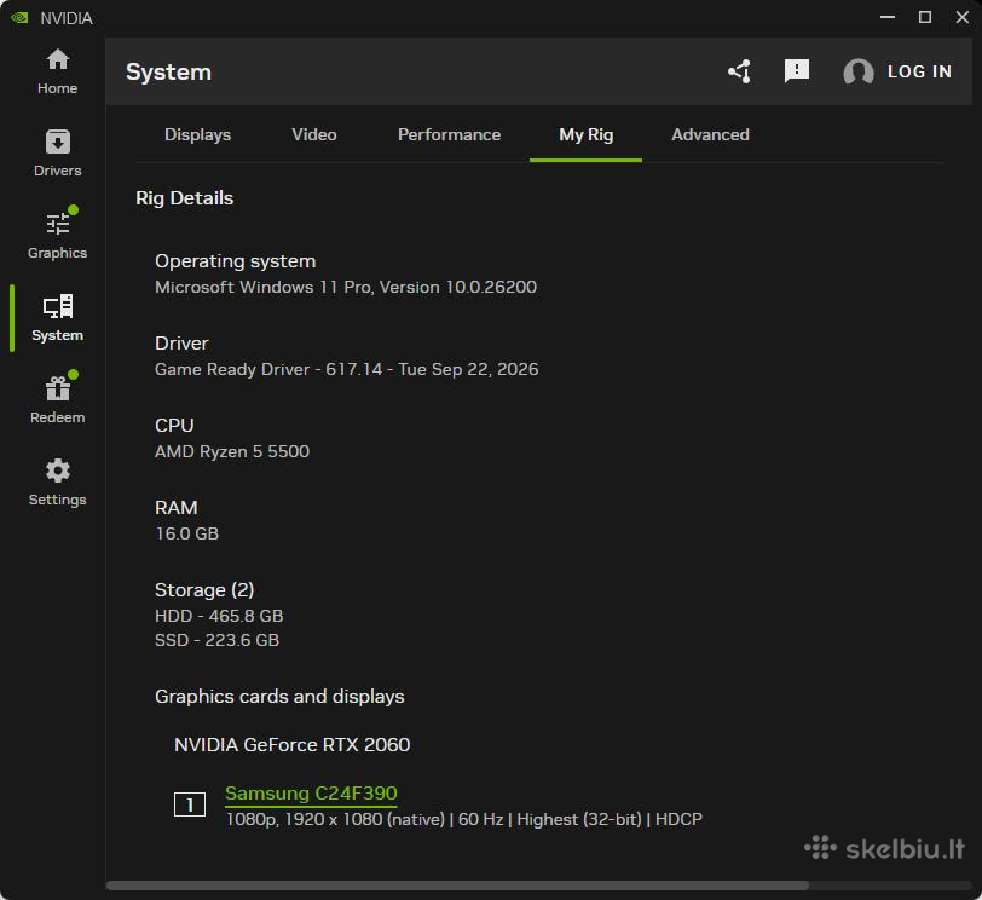Image resolution: width=982 pixels, height=900 pixels.
Task: Click the user avatar icon
Action: (x=858, y=71)
